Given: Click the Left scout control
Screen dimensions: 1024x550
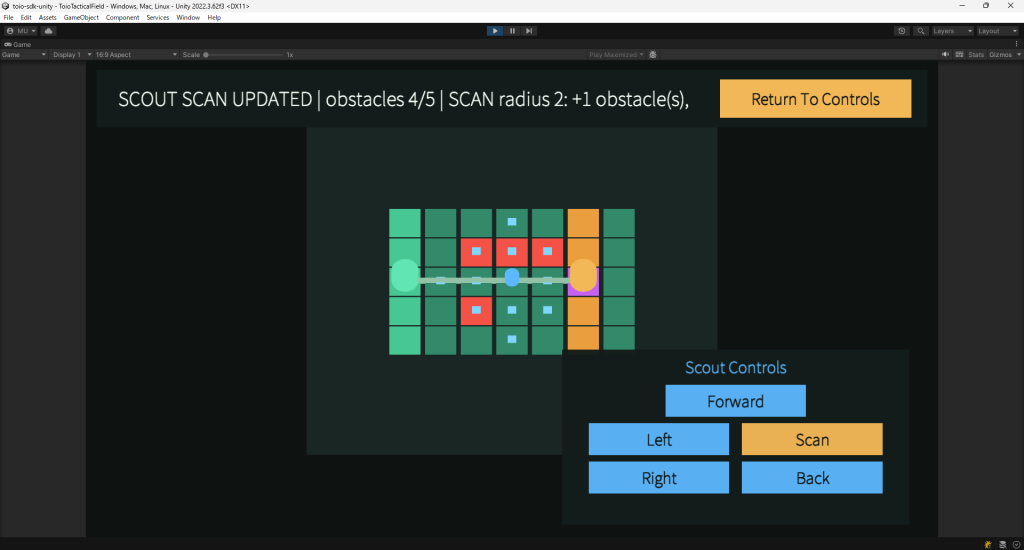Looking at the screenshot, I should coord(659,439).
